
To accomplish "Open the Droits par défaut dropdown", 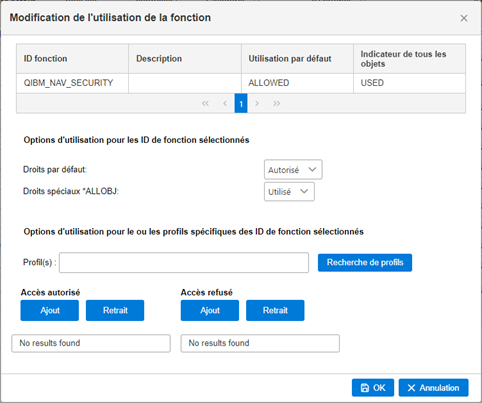I will (x=293, y=170).
